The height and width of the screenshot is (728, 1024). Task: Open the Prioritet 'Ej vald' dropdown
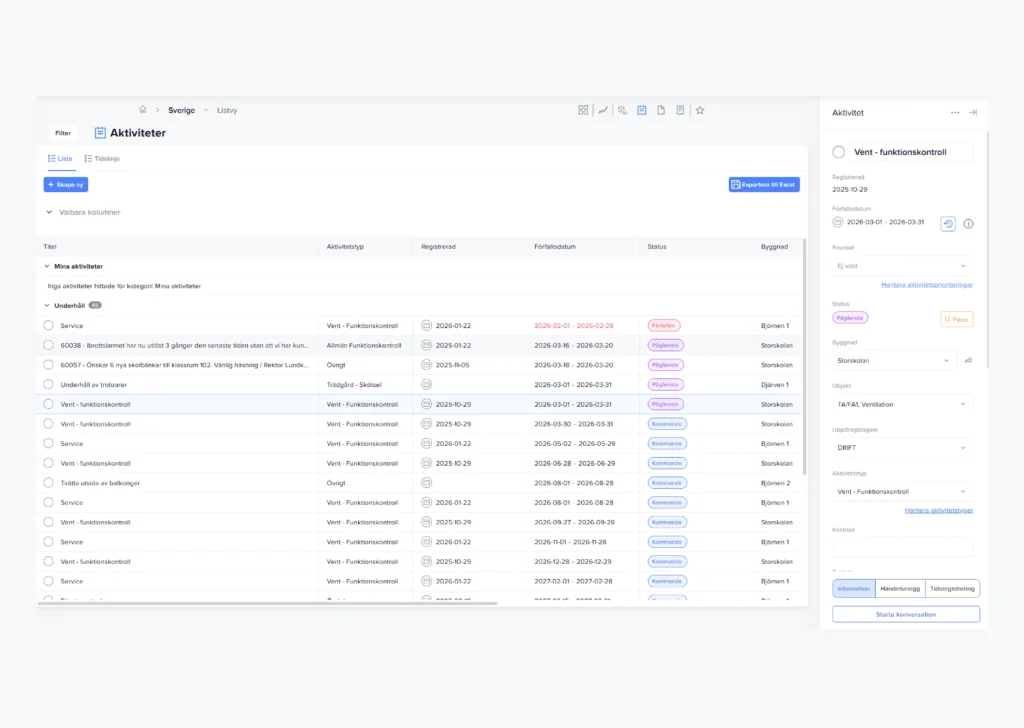point(902,266)
